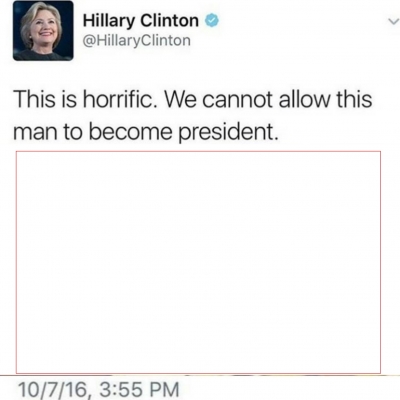Click the 10/7/16 date in the timestamp

pyautogui.click(x=52, y=390)
